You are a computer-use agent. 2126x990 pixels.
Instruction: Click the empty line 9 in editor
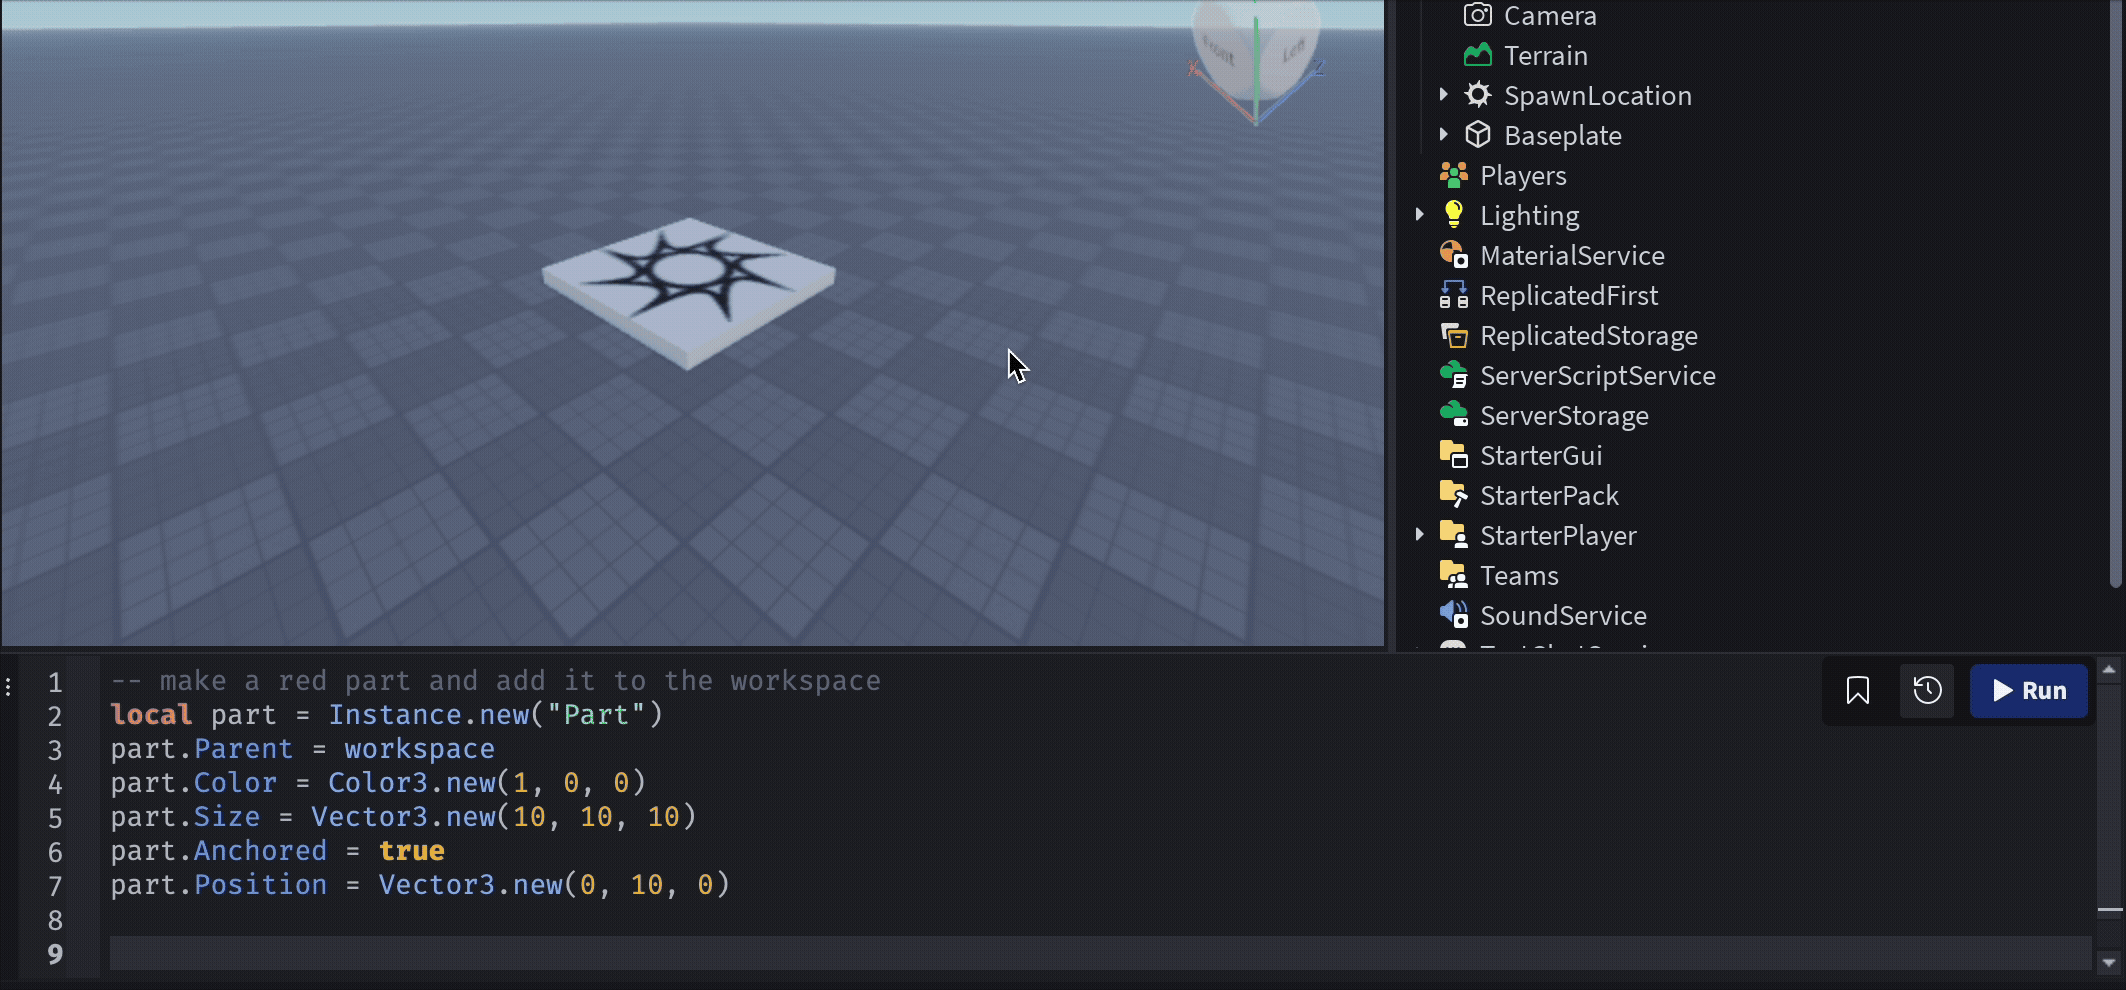click(x=1100, y=953)
